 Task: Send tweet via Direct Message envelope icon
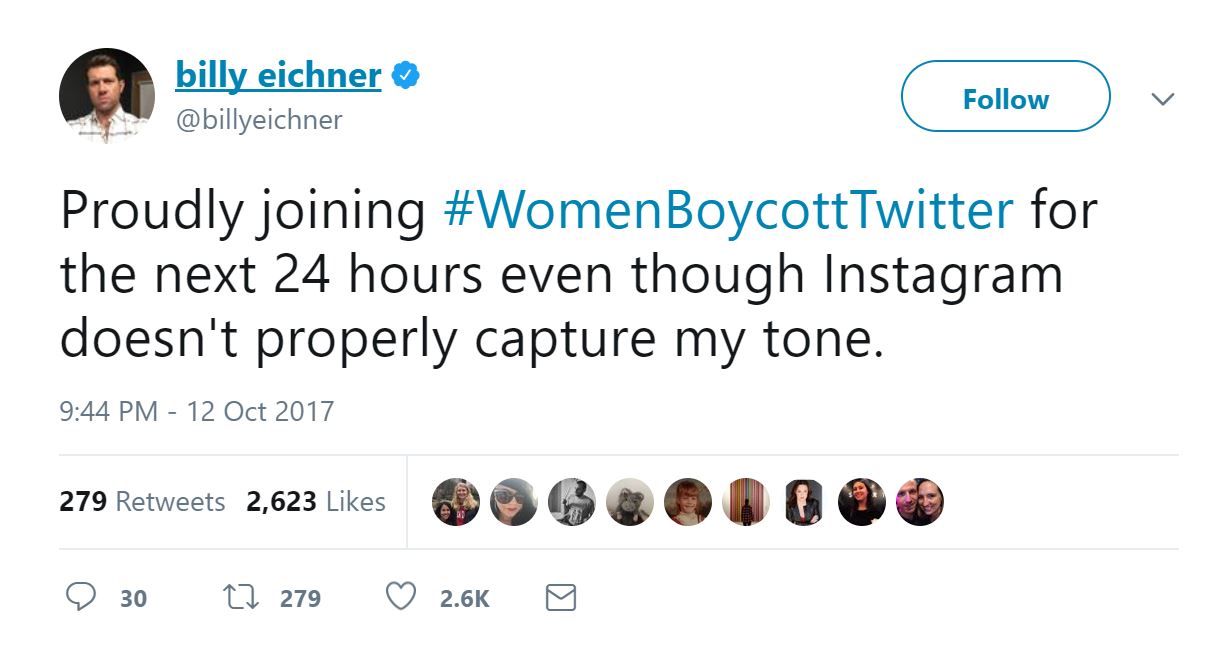[560, 598]
